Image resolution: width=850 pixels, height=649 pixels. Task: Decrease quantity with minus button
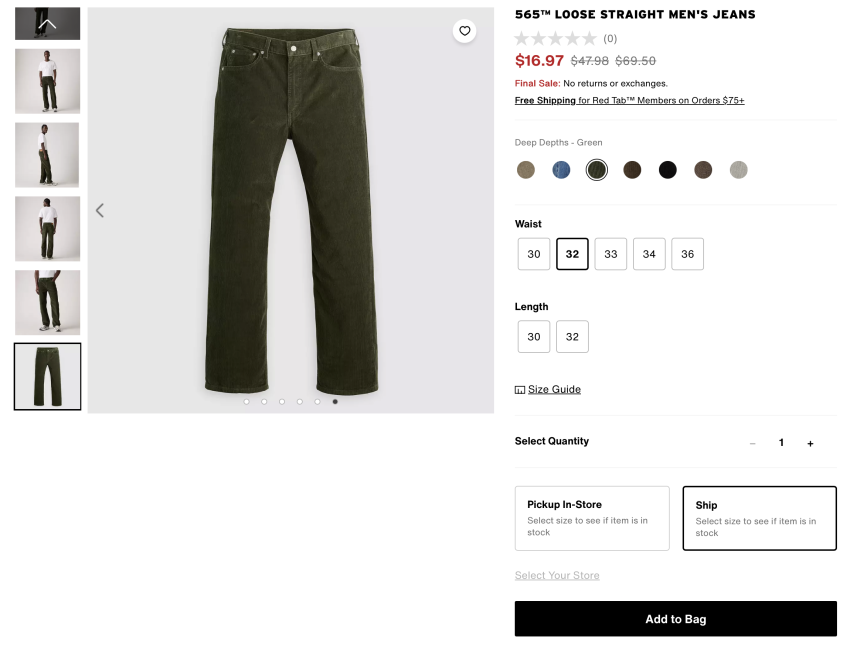753,443
